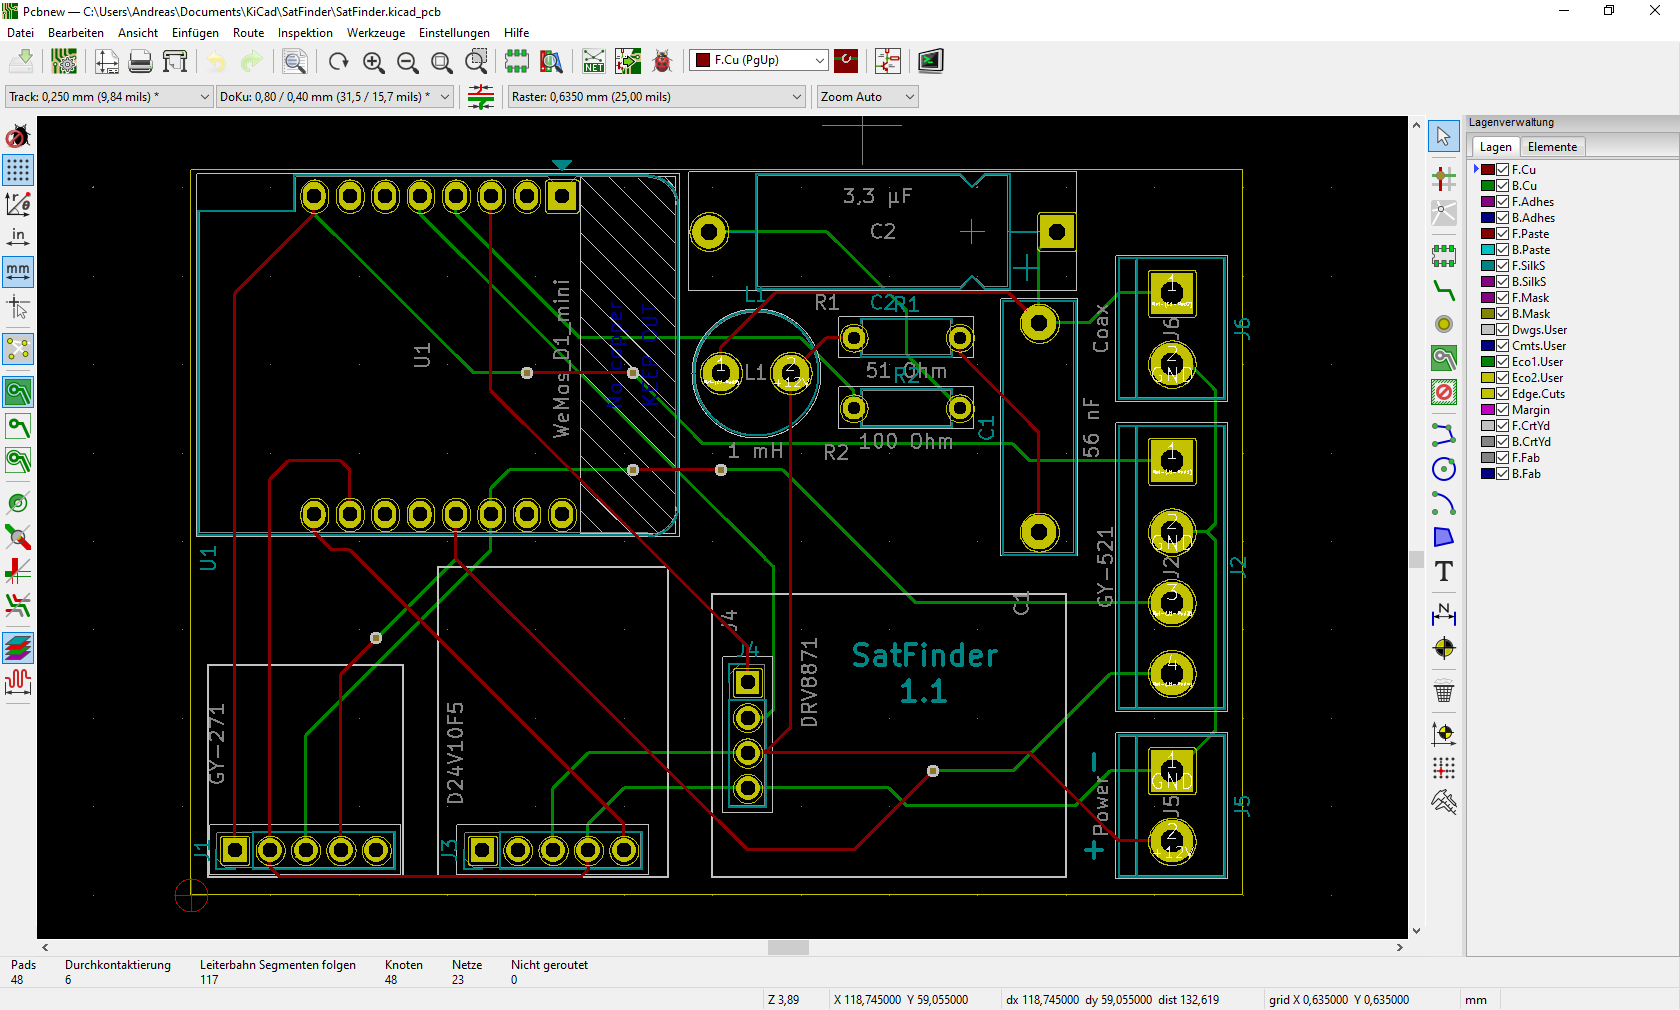Open the Raster grid size dropdown
Screen dimensions: 1680x1010
[x=796, y=97]
